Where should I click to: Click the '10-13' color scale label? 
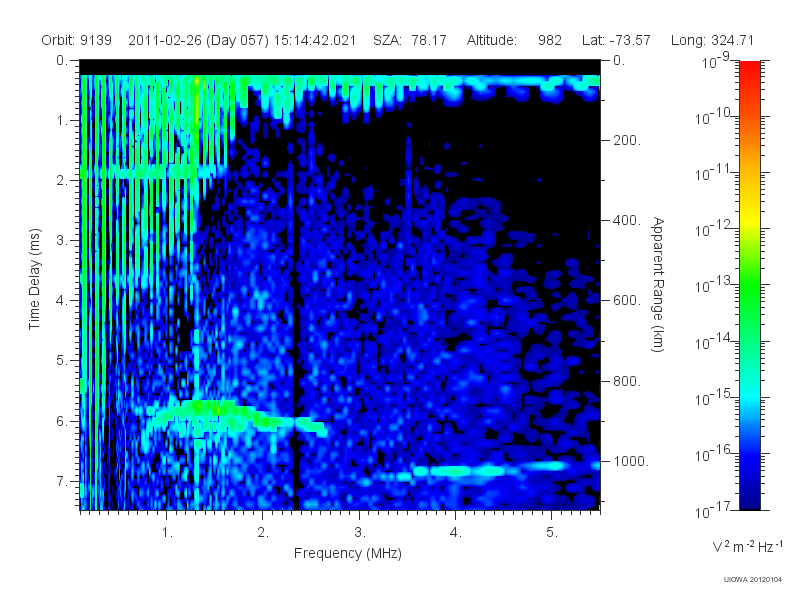tap(714, 285)
